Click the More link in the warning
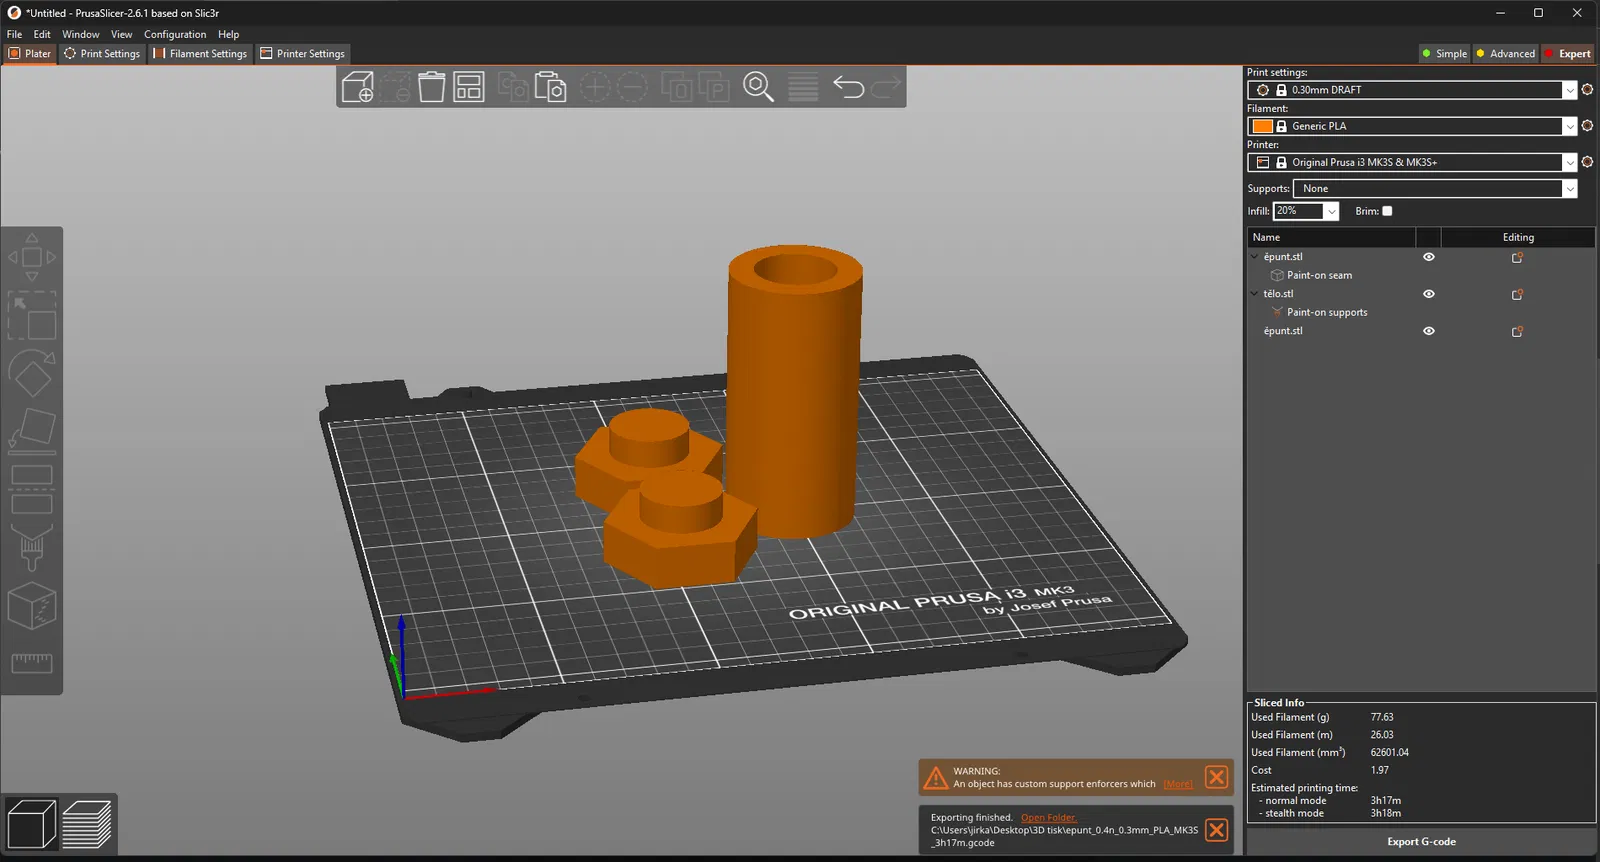This screenshot has width=1600, height=862. [x=1178, y=784]
